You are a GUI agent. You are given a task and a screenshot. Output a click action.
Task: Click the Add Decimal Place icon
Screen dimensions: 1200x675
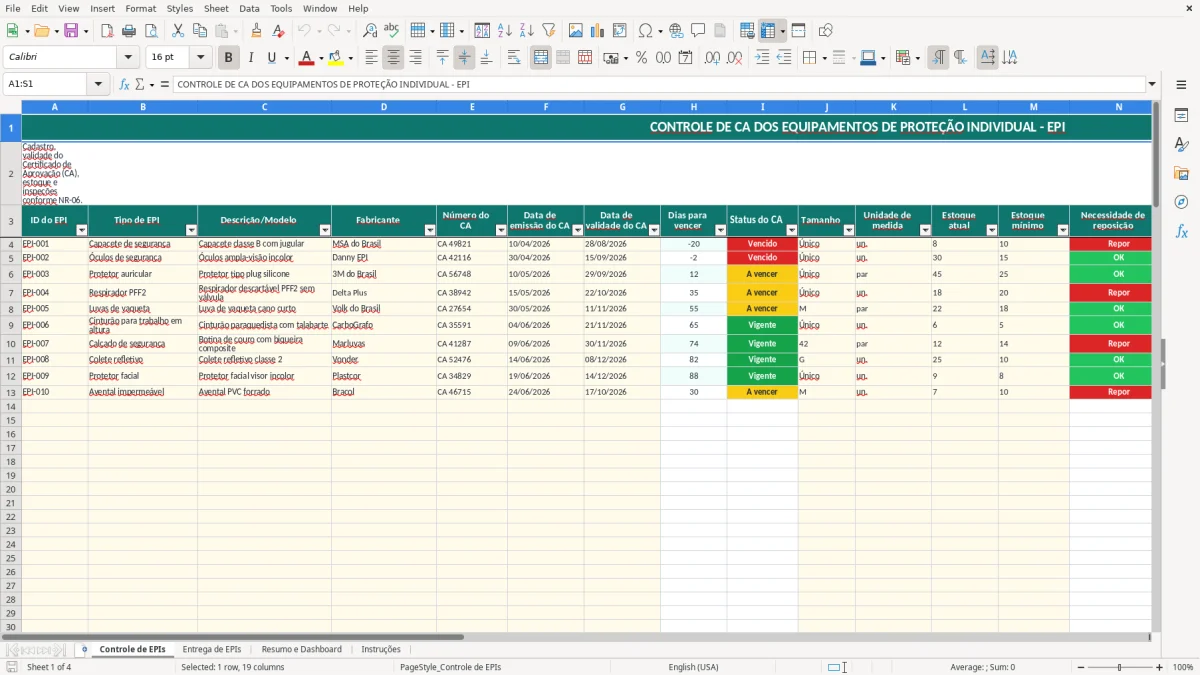coord(713,58)
